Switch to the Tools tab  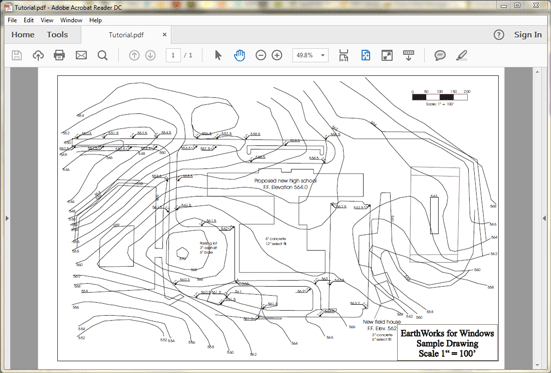(57, 34)
